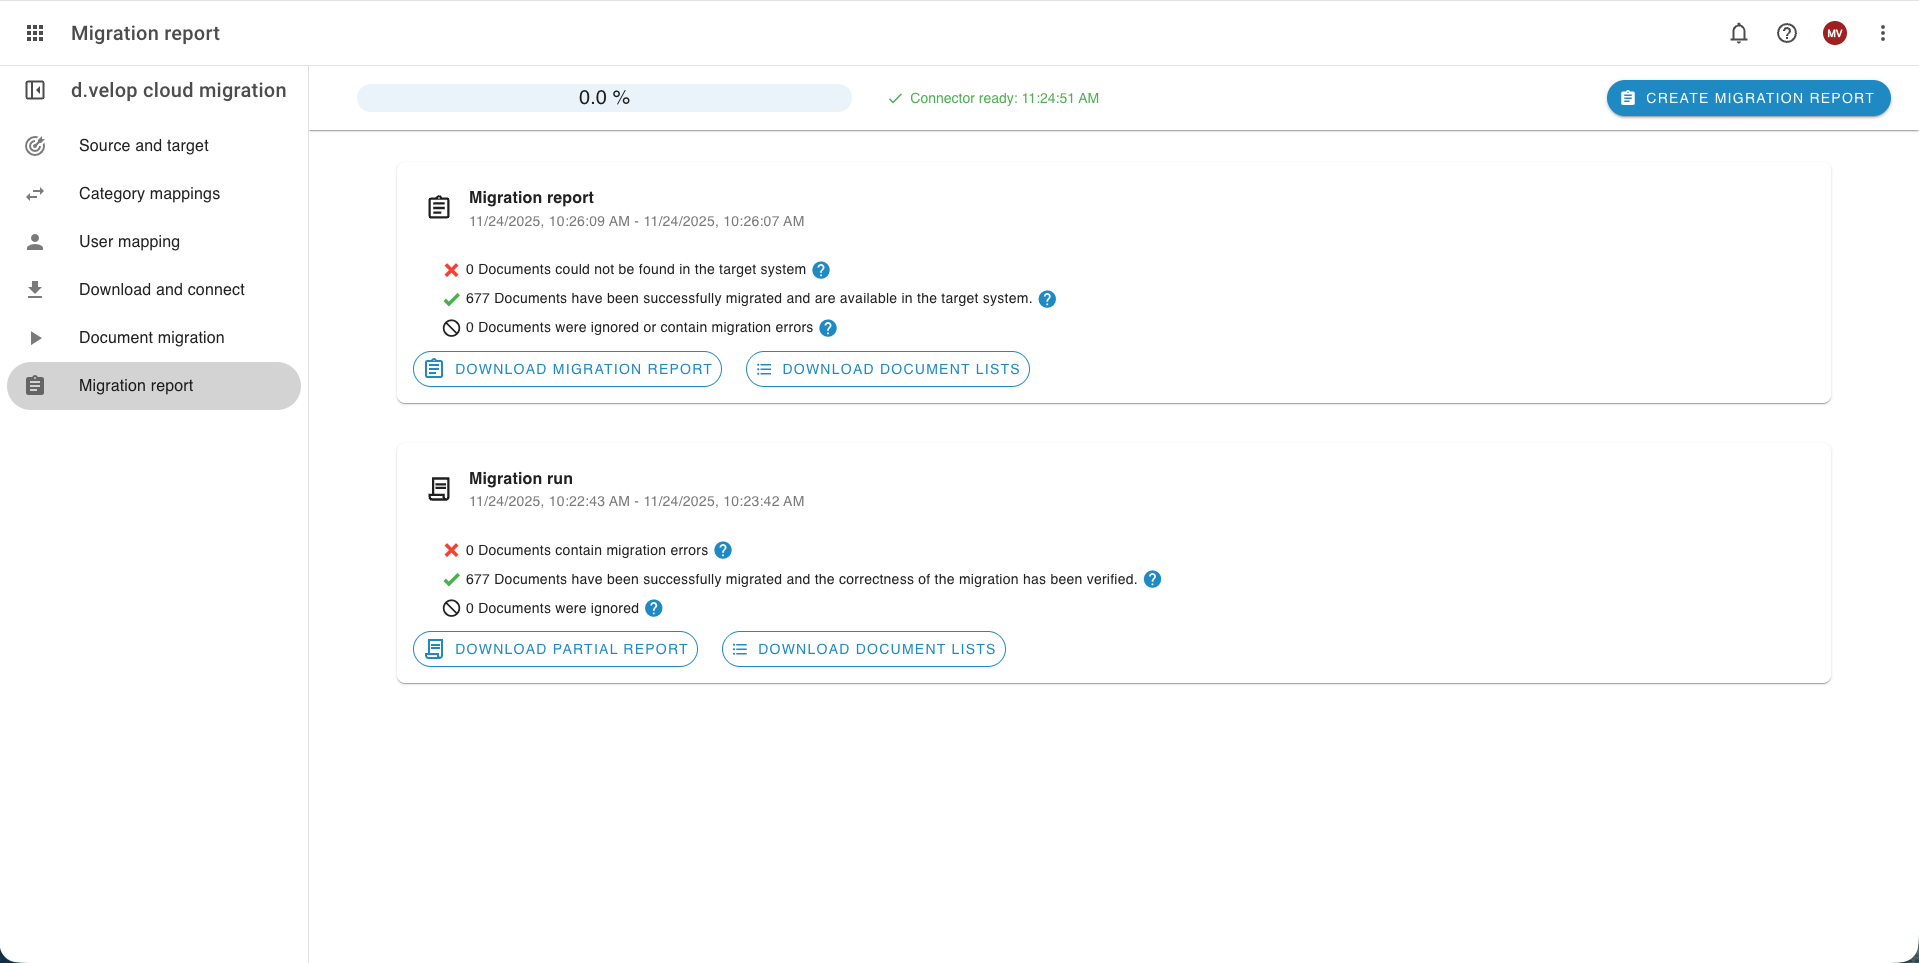1919x963 pixels.
Task: Click the d.velop cloud migration logo icon
Action: pos(36,90)
